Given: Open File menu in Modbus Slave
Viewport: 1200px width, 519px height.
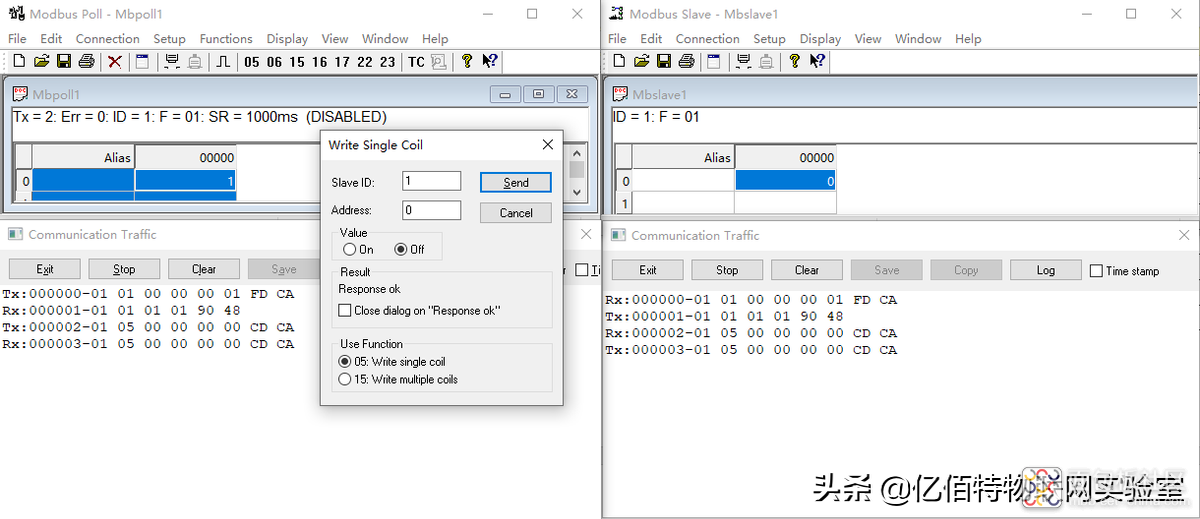Looking at the screenshot, I should click(x=617, y=39).
